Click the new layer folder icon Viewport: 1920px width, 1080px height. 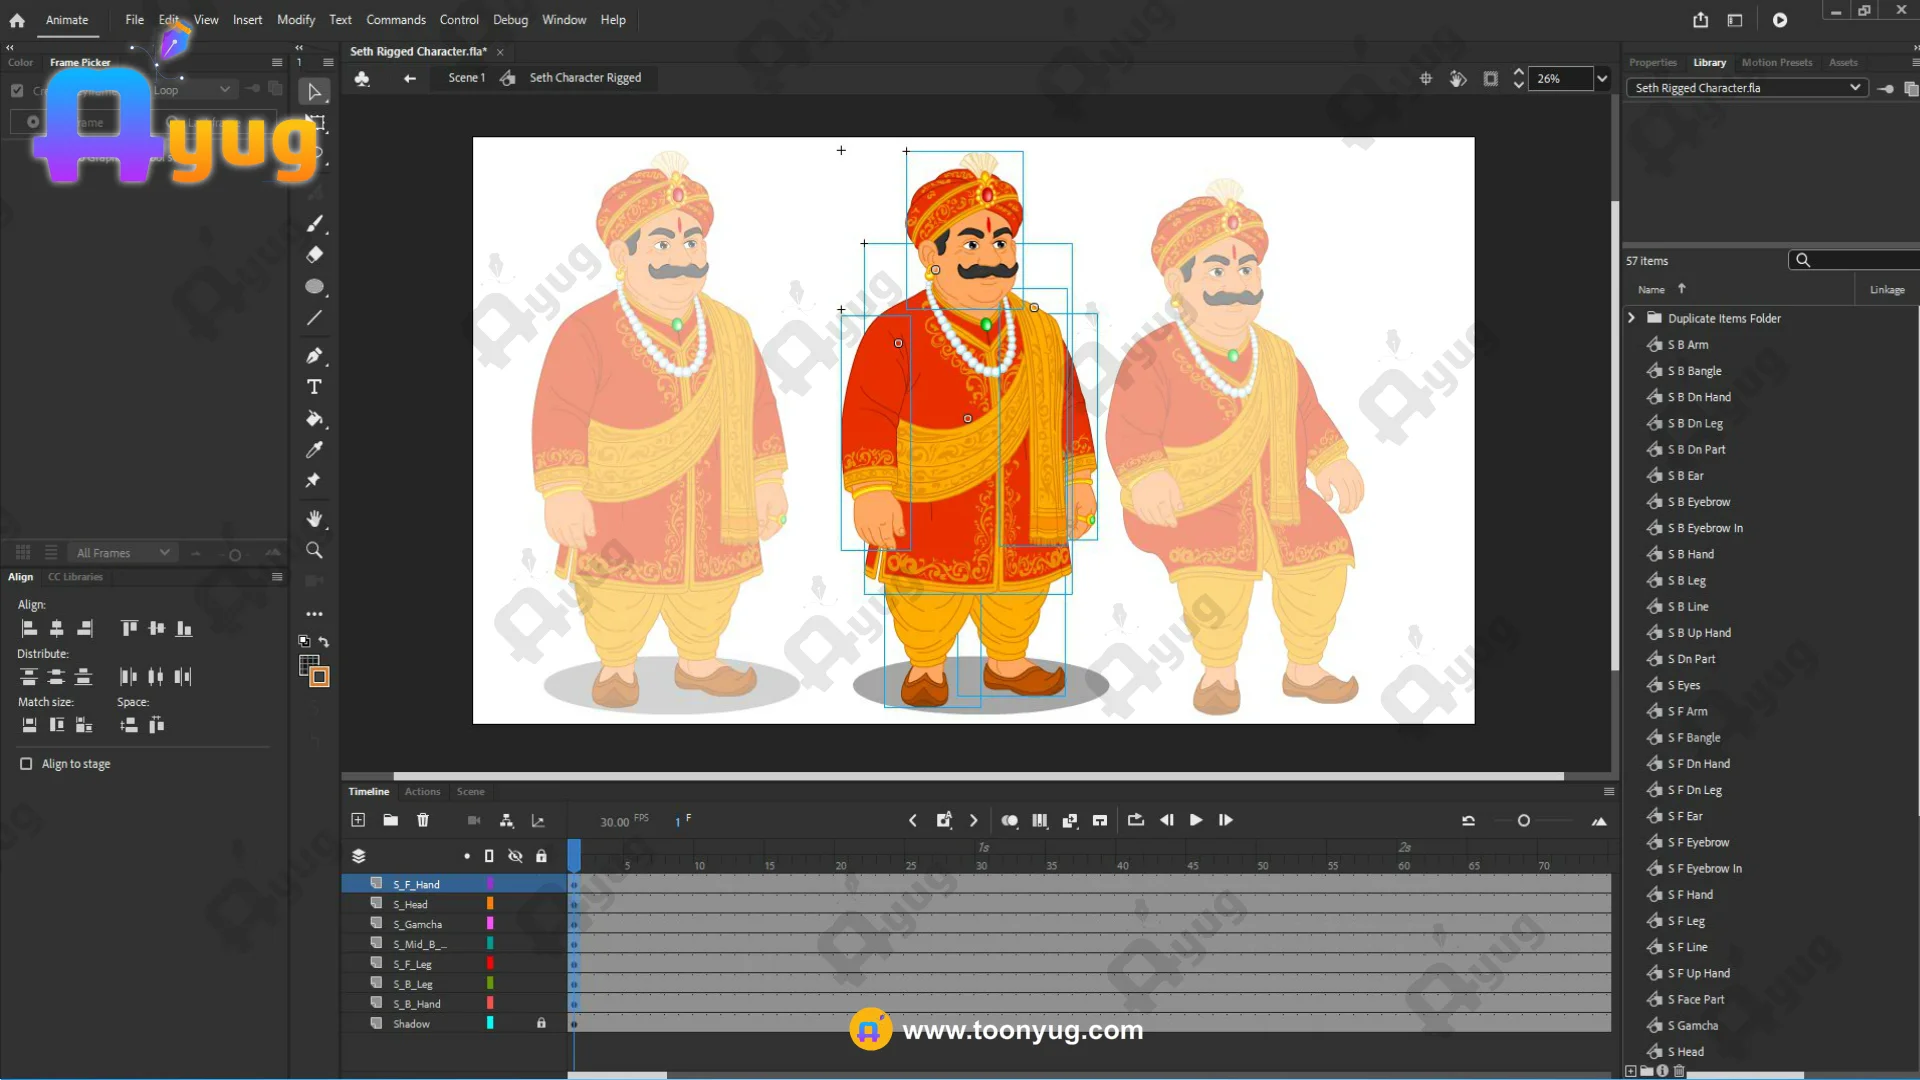(390, 820)
